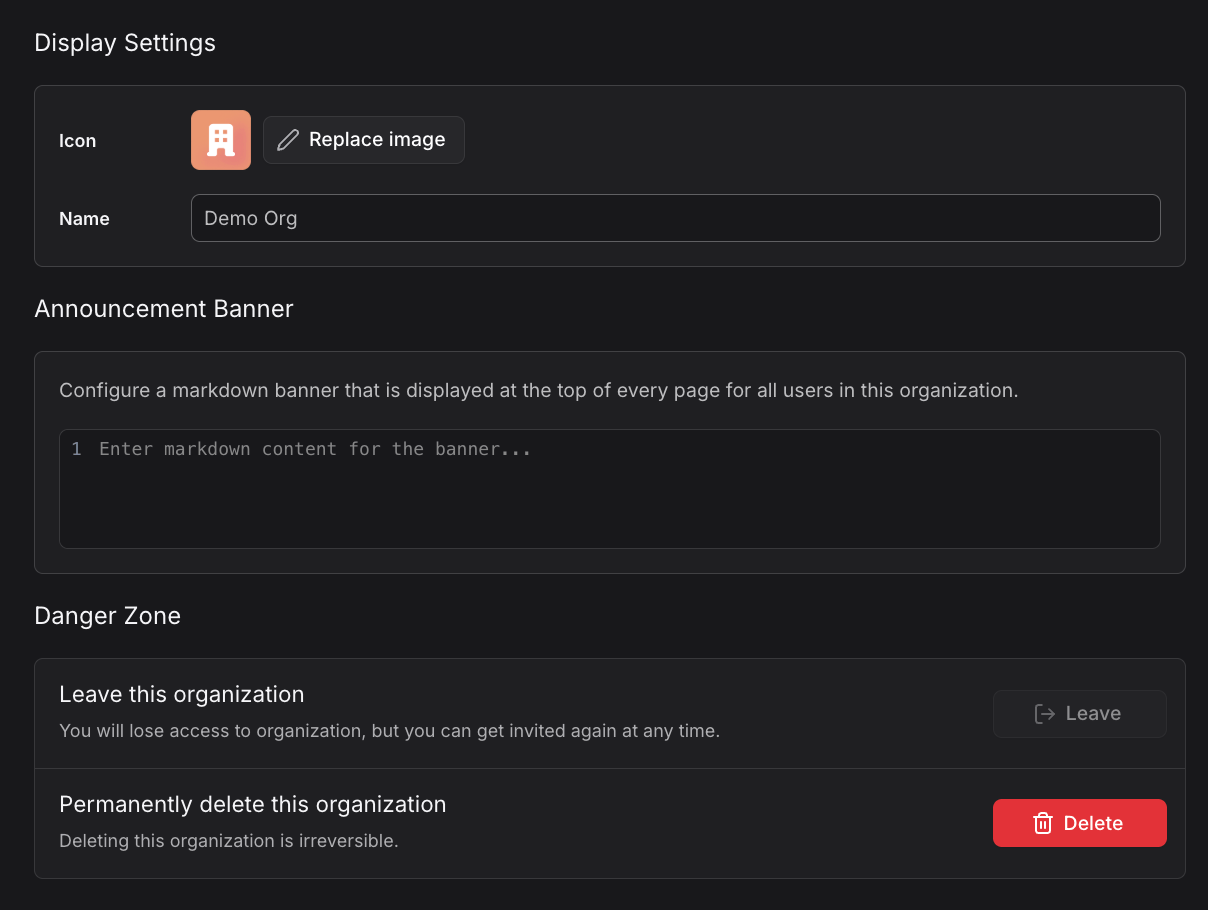
Task: Click the Name field label
Action: click(84, 219)
